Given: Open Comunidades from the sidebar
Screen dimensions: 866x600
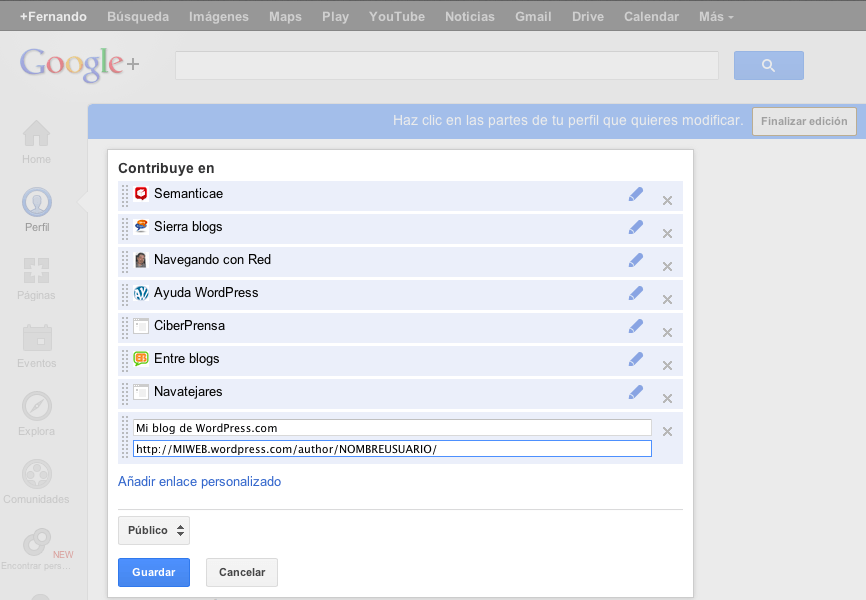Looking at the screenshot, I should click(37, 475).
